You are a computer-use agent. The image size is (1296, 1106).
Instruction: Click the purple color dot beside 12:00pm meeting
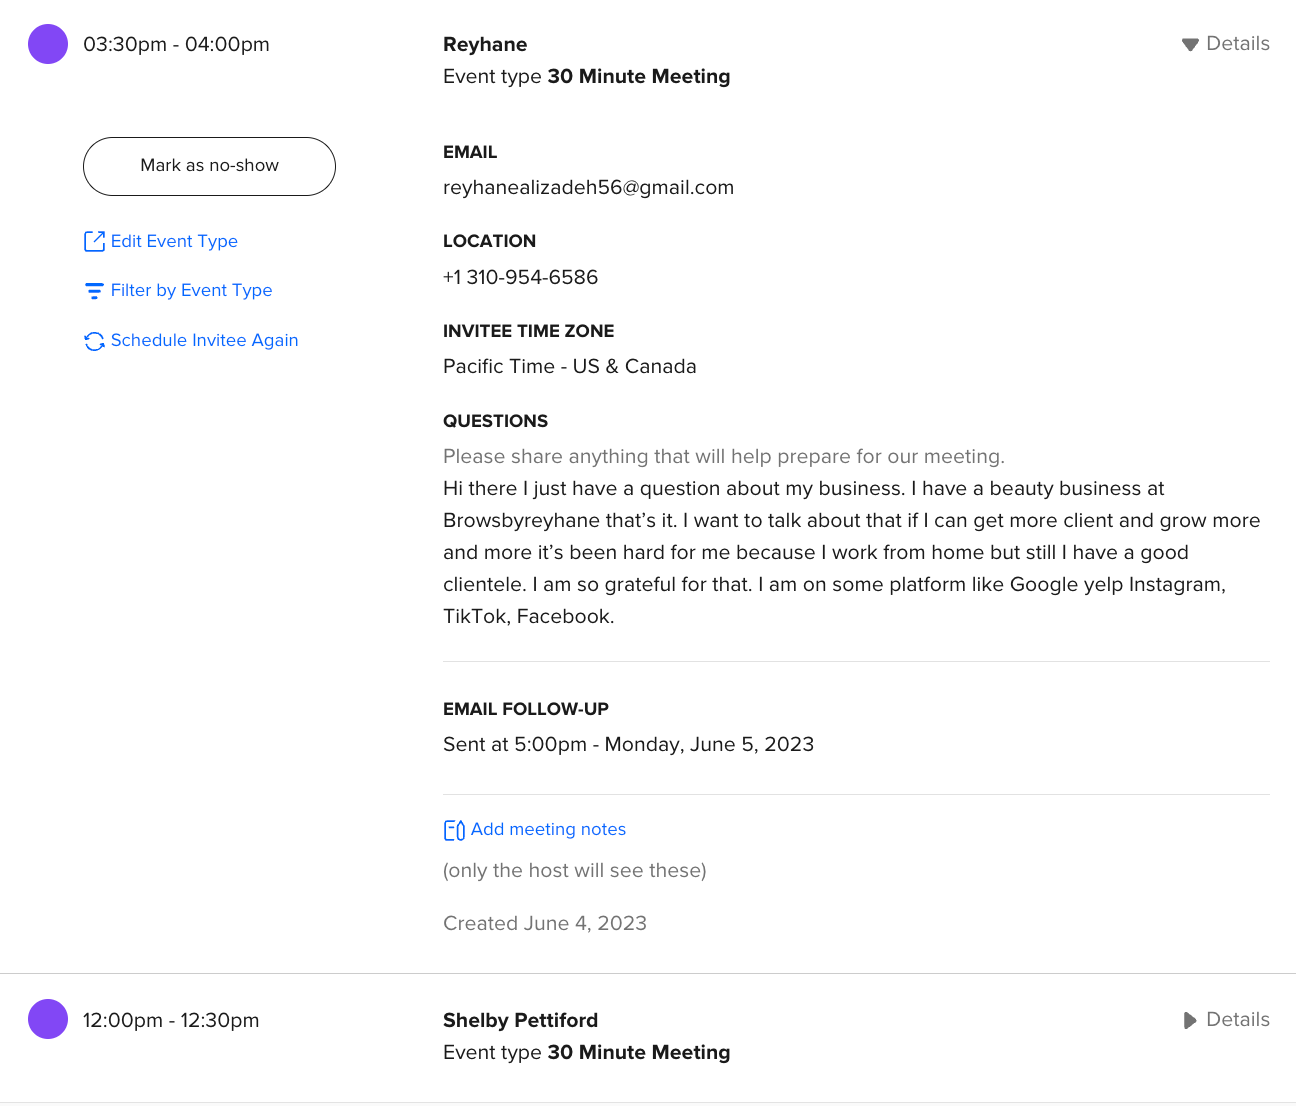click(48, 1019)
